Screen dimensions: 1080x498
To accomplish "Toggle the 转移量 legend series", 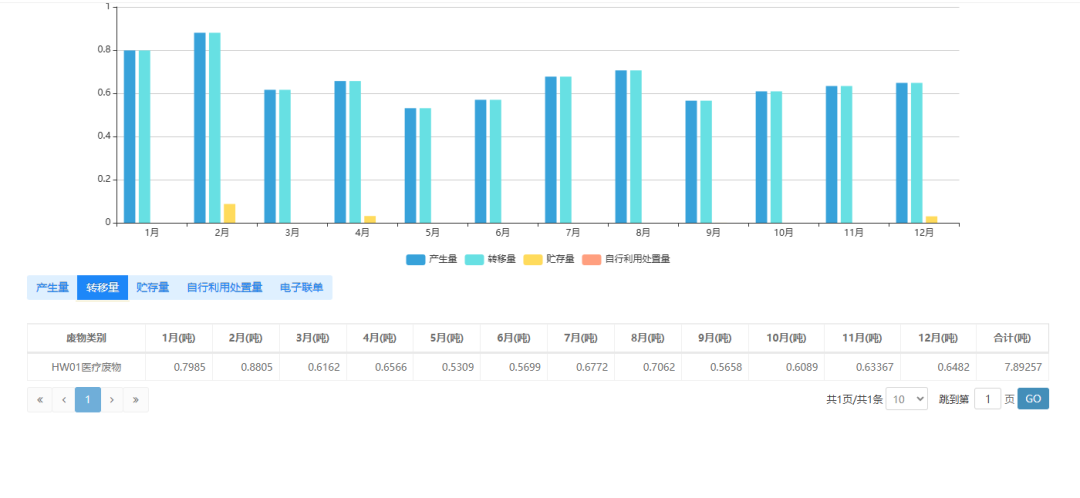I will pyautogui.click(x=490, y=259).
